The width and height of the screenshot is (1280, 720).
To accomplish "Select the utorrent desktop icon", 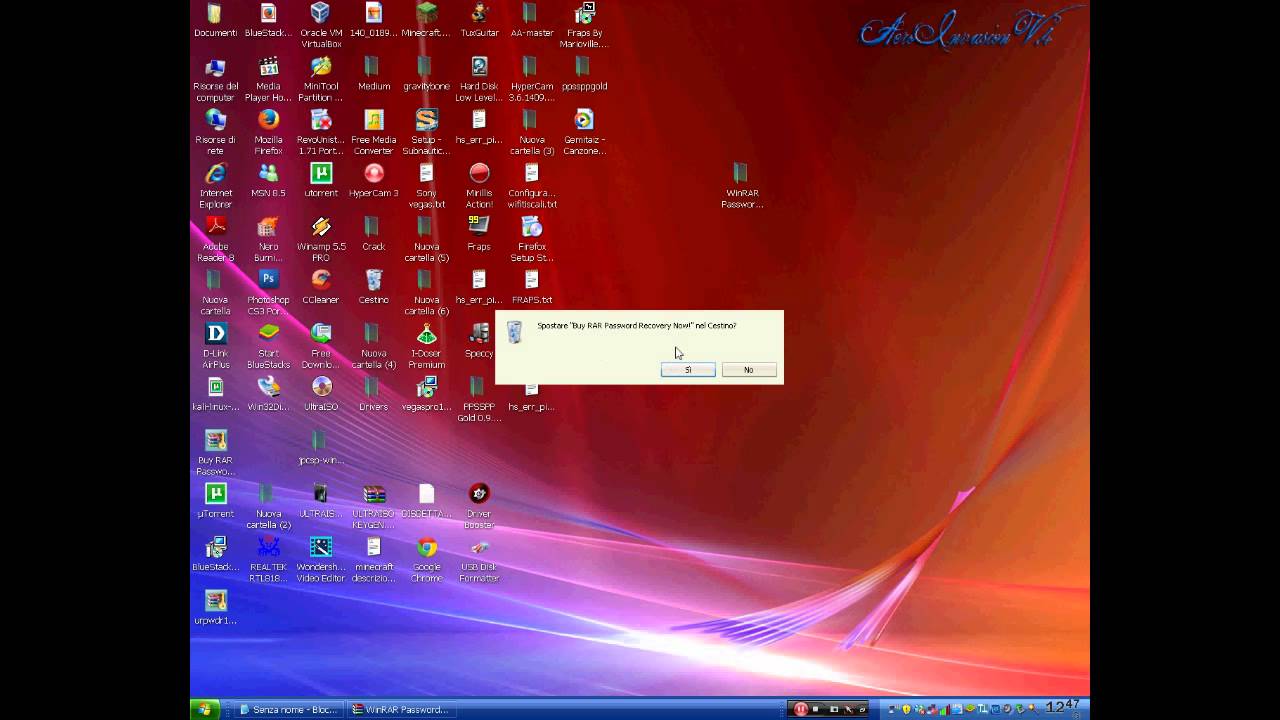I will click(321, 181).
